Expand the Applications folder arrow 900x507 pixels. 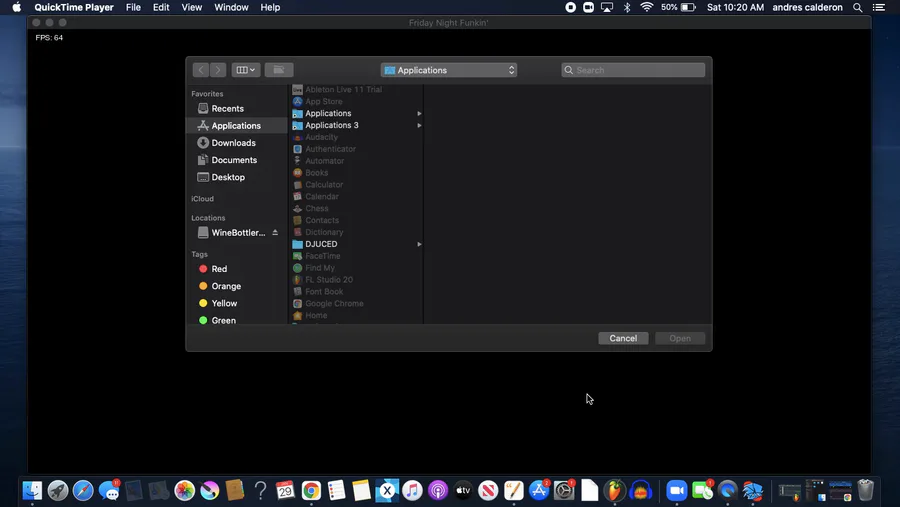coord(419,114)
